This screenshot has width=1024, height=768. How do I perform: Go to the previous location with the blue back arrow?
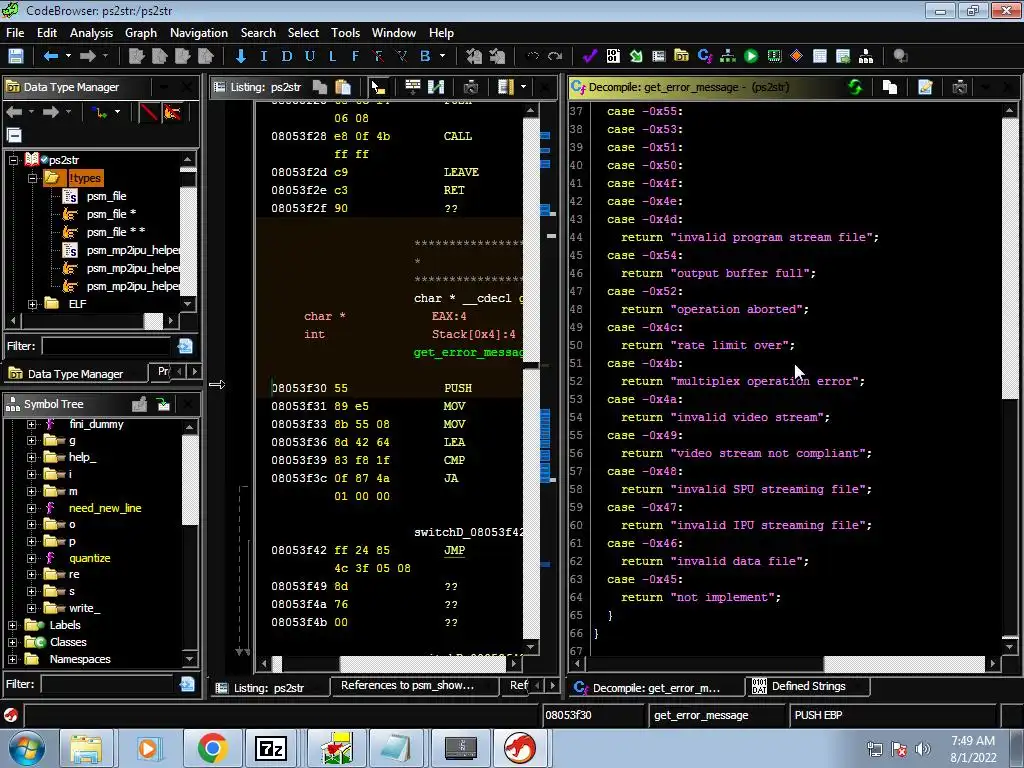(50, 56)
